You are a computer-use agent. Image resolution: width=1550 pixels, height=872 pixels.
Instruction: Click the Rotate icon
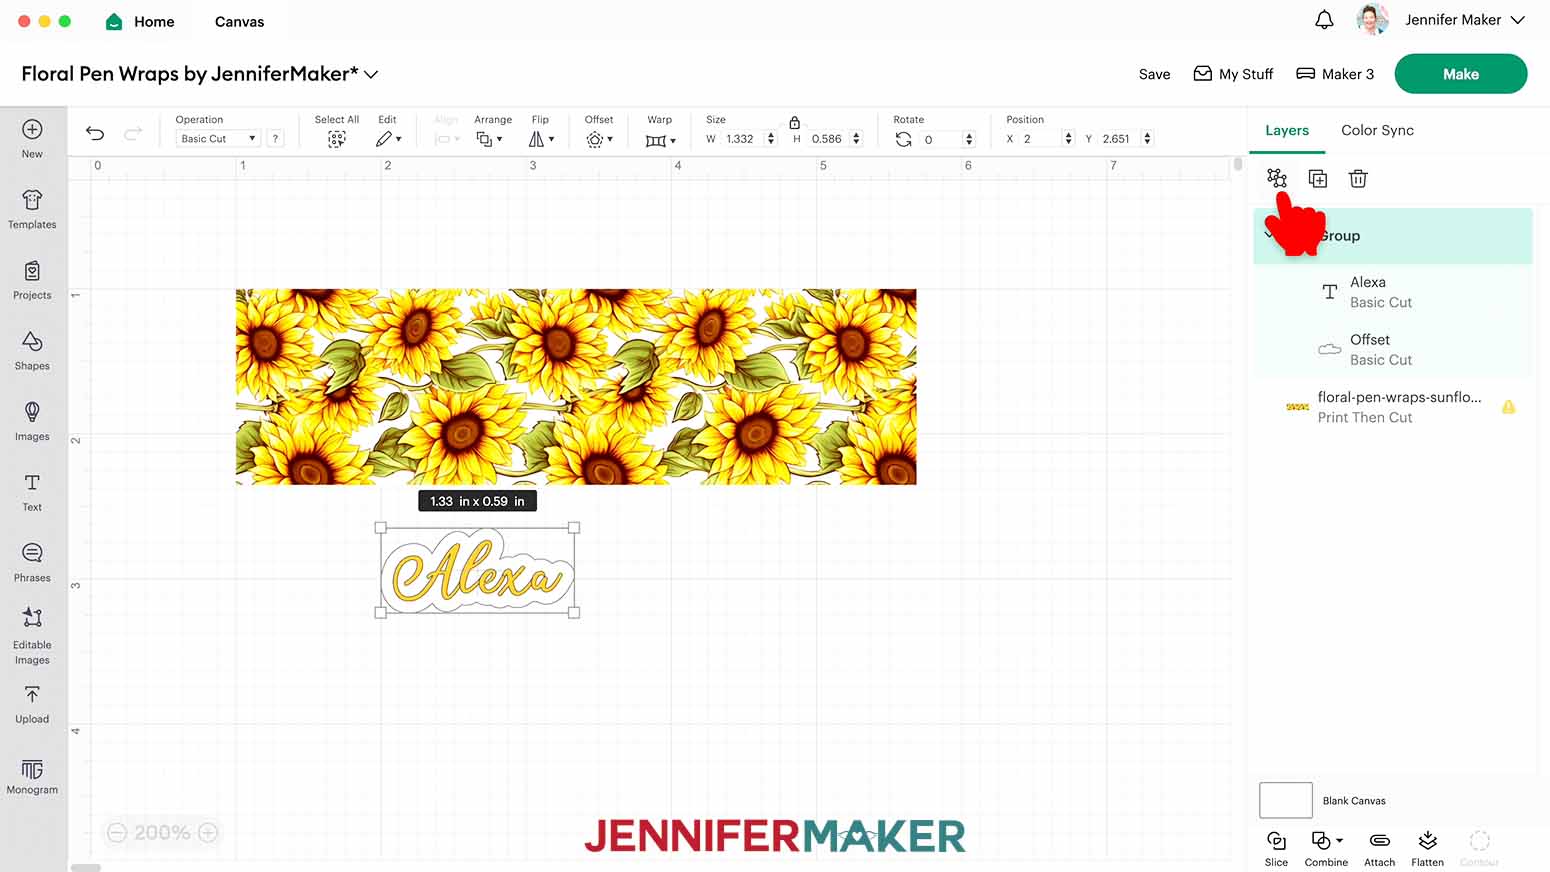click(903, 139)
